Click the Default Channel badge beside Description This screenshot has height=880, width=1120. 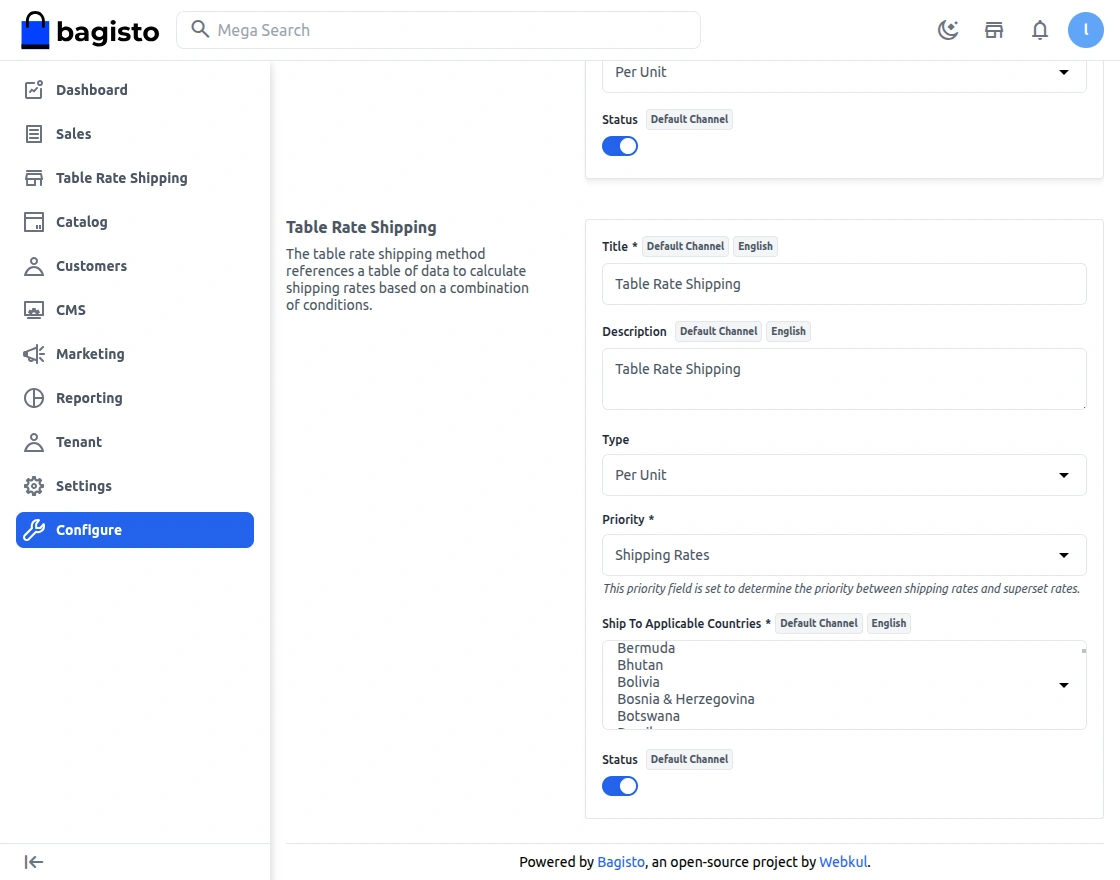pyautogui.click(x=718, y=331)
